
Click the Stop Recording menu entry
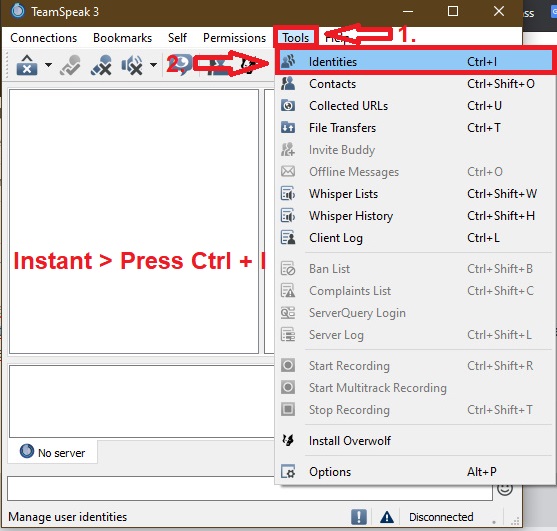pyautogui.click(x=415, y=410)
